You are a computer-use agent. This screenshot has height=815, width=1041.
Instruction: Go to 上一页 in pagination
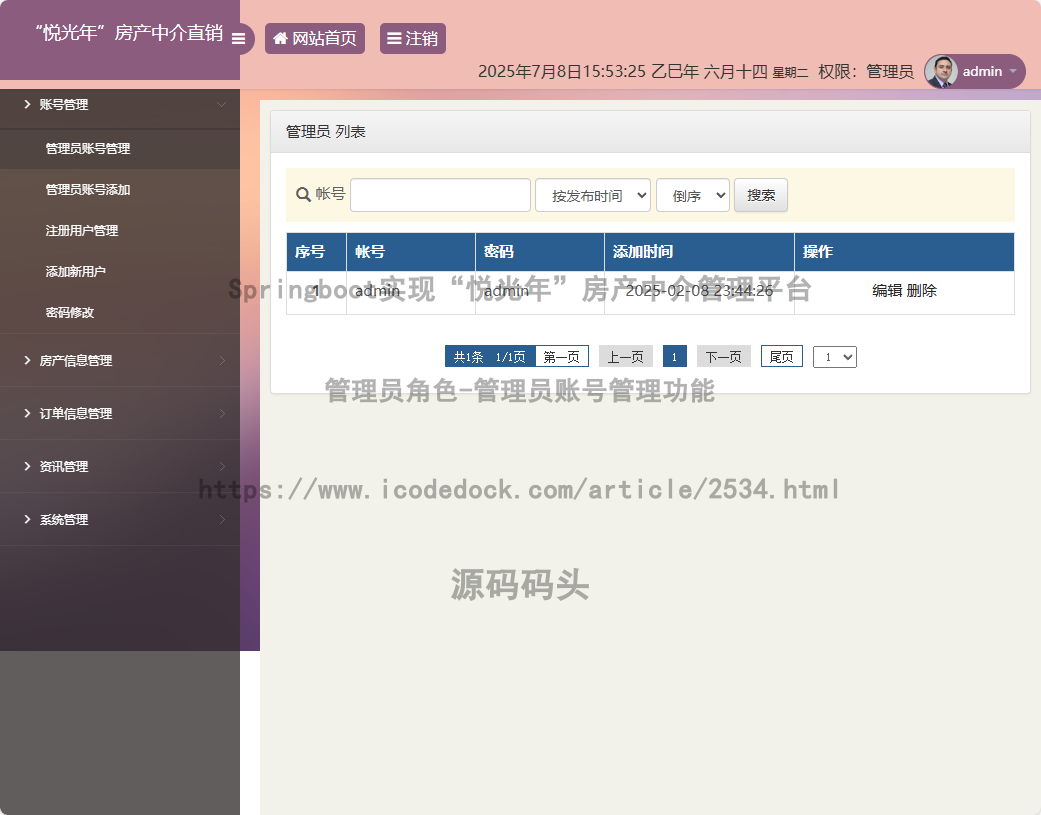[x=626, y=357]
